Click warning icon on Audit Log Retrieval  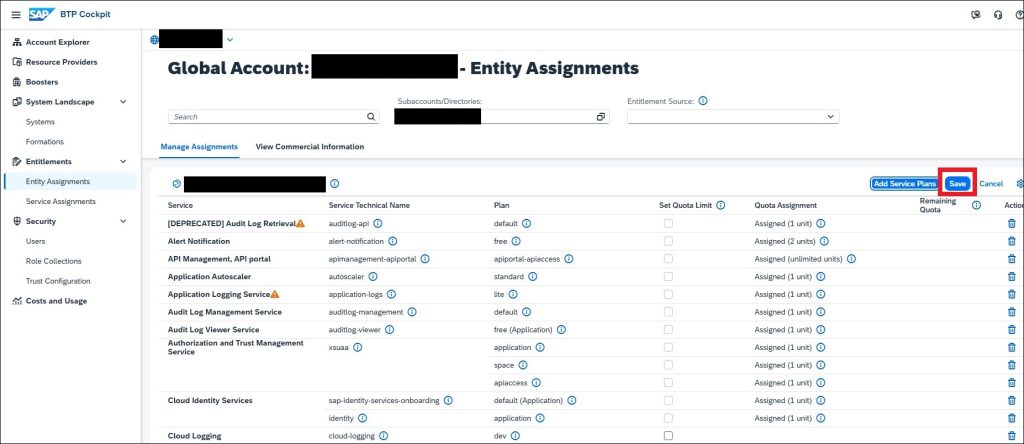pos(300,223)
